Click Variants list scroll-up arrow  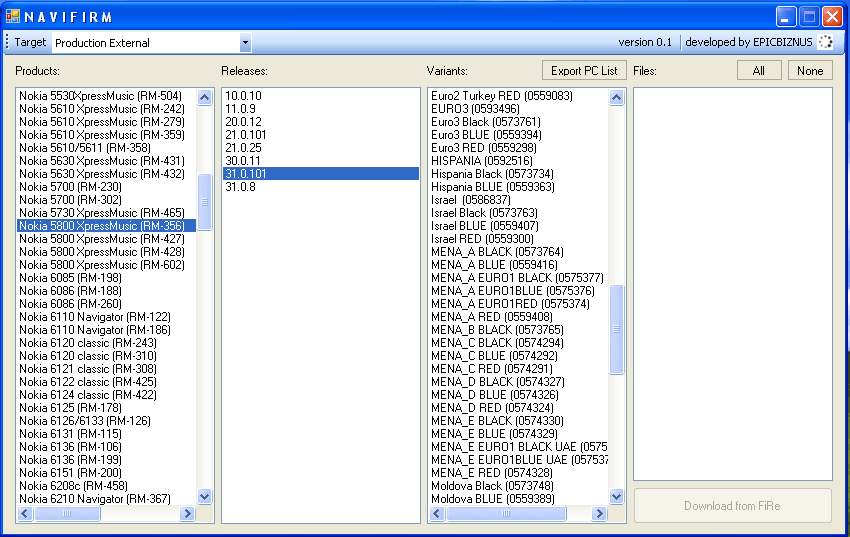(x=616, y=98)
